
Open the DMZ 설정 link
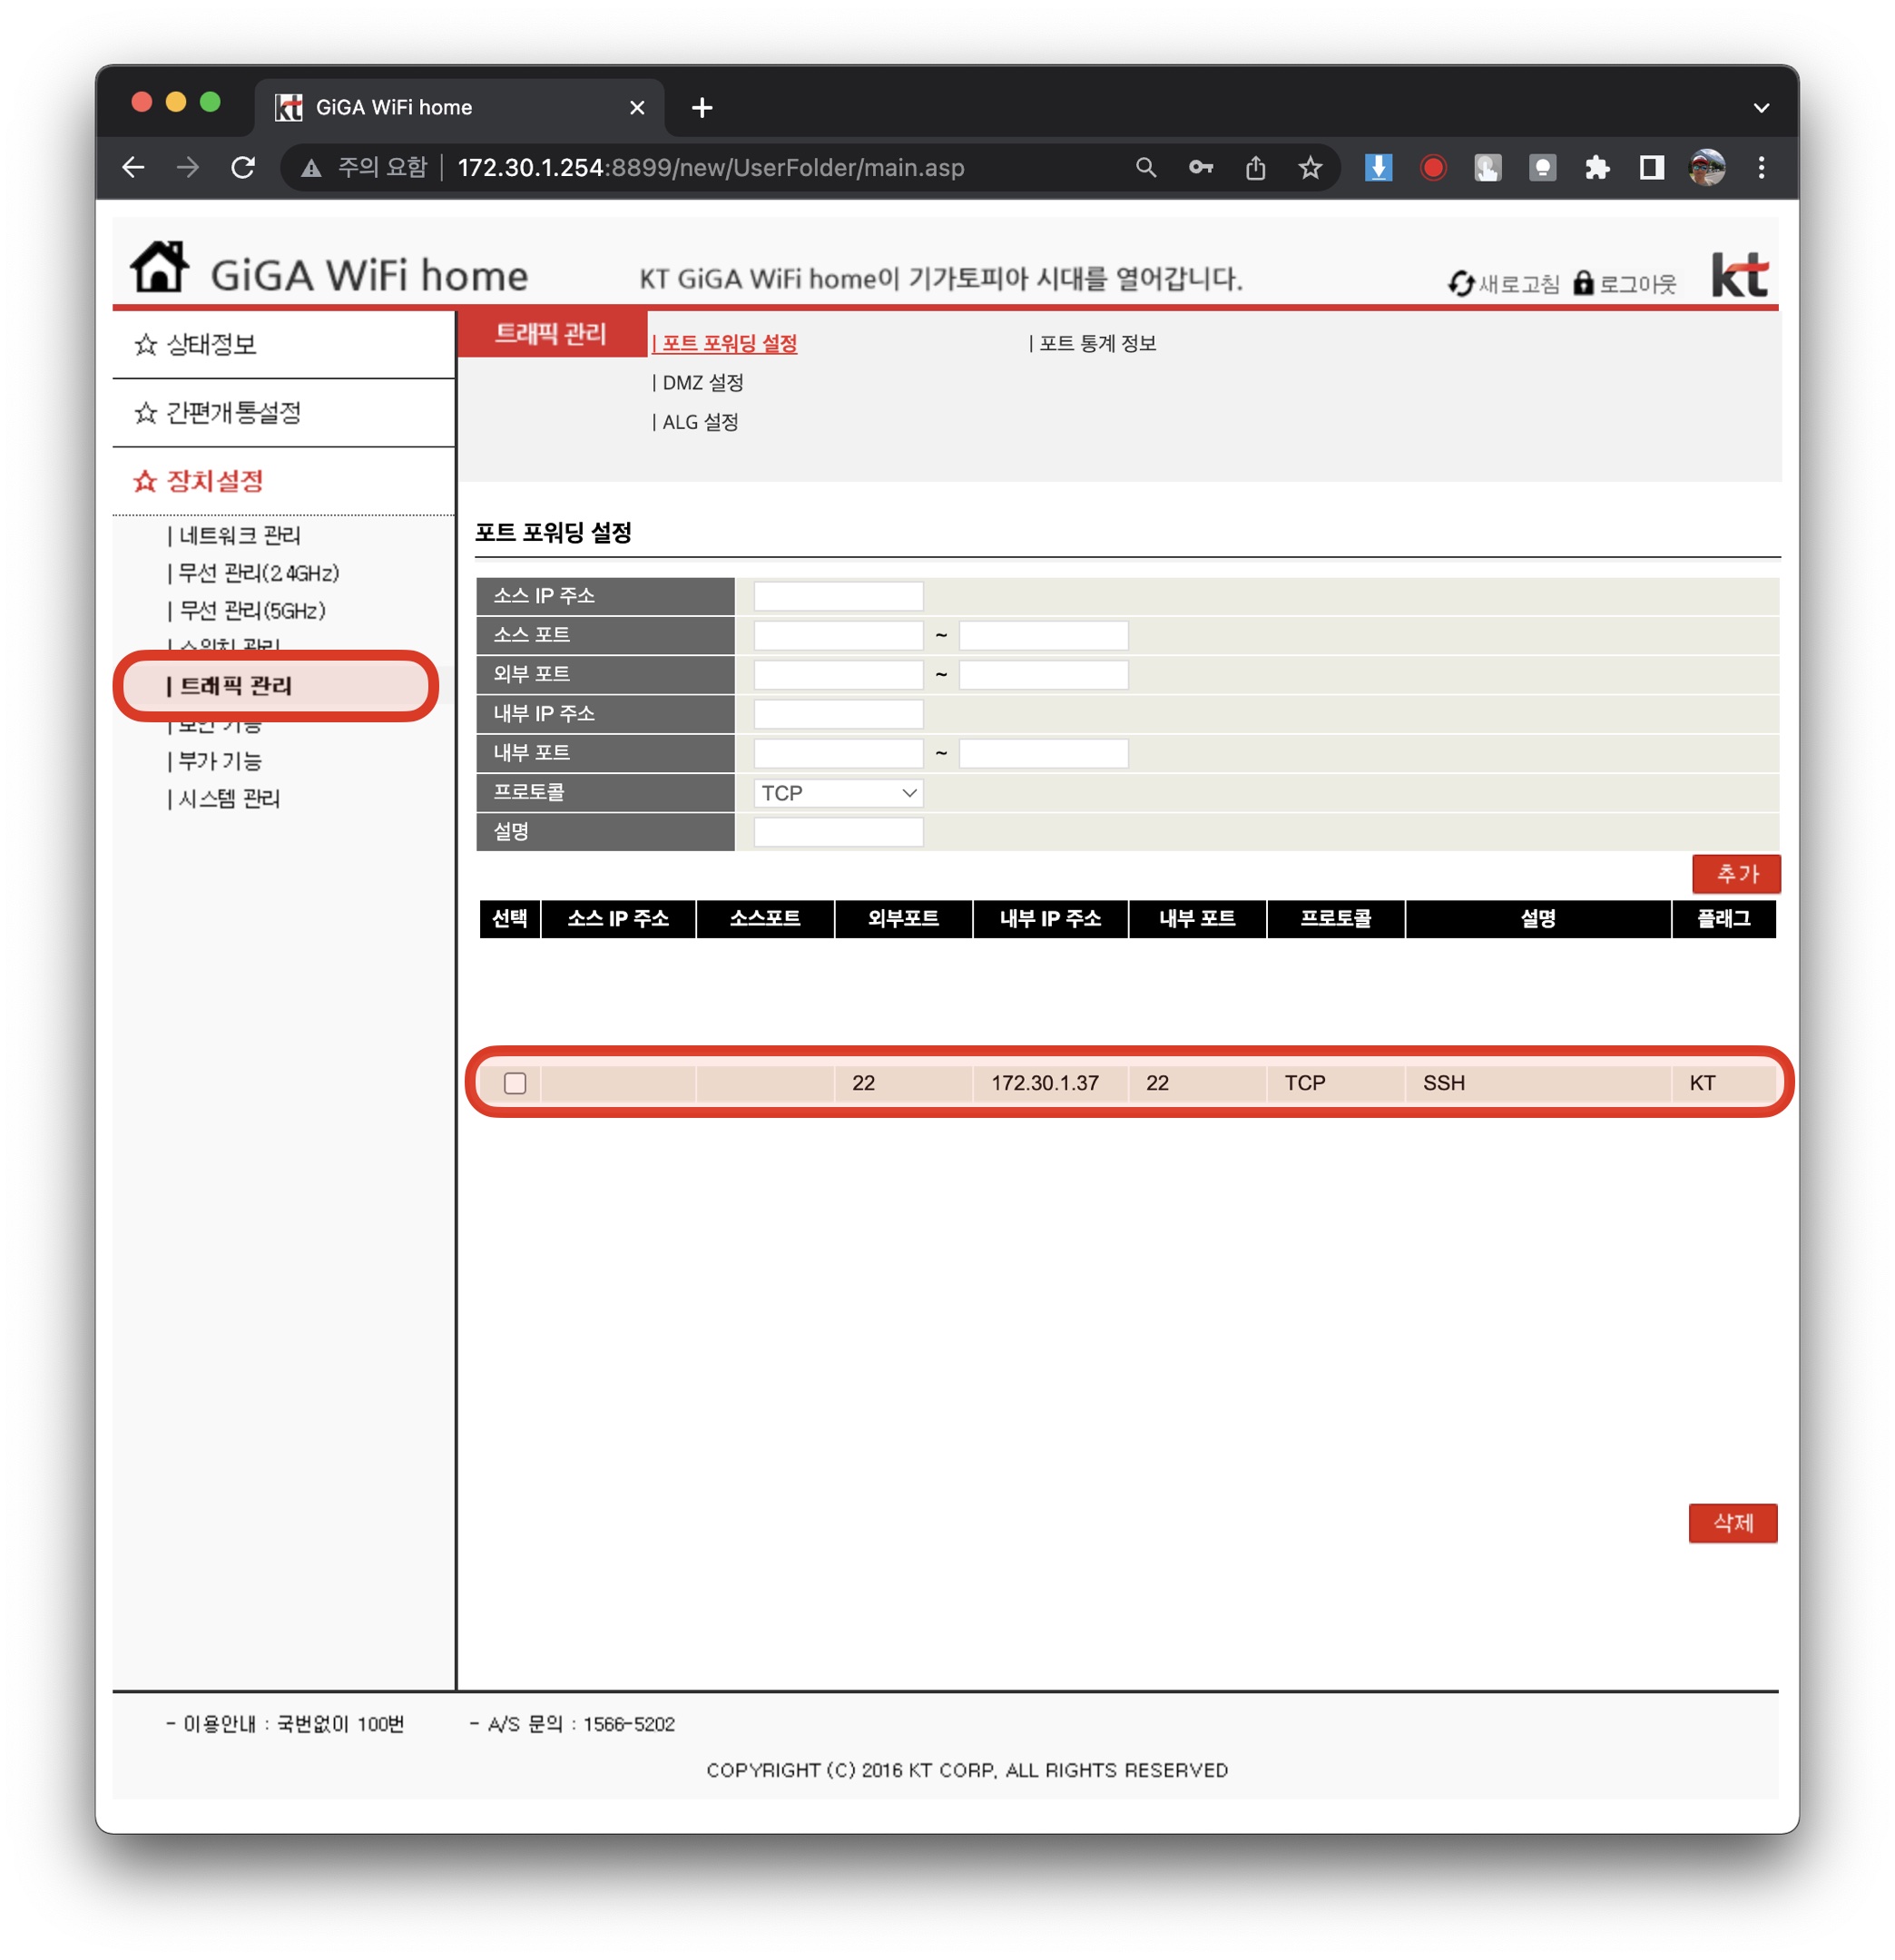(702, 383)
